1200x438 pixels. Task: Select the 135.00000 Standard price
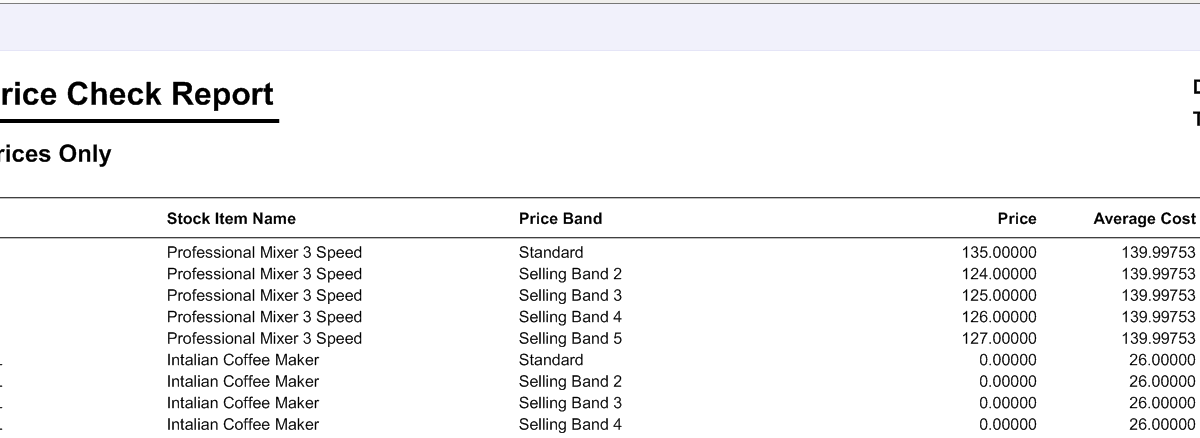999,252
